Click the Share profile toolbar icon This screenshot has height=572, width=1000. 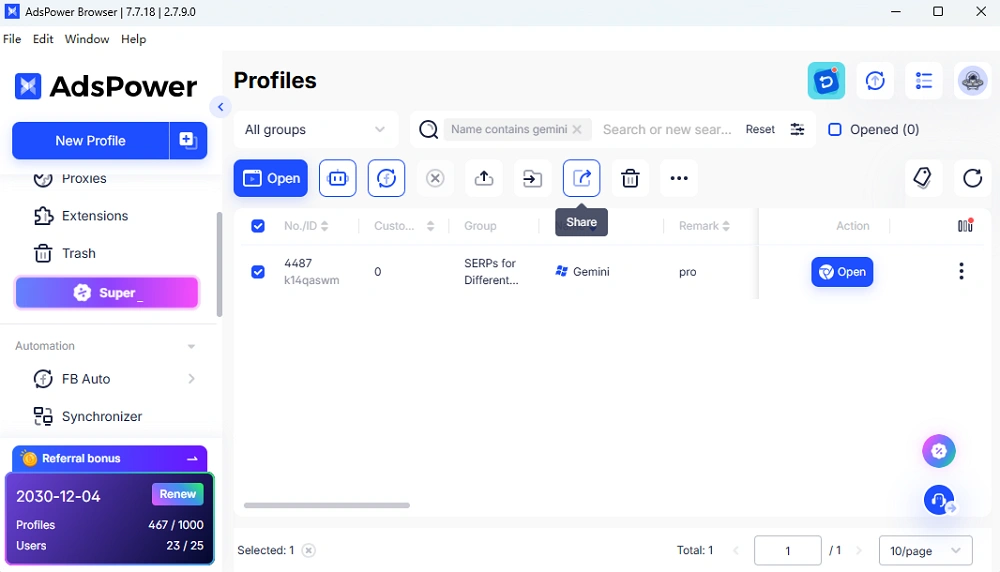(x=581, y=179)
